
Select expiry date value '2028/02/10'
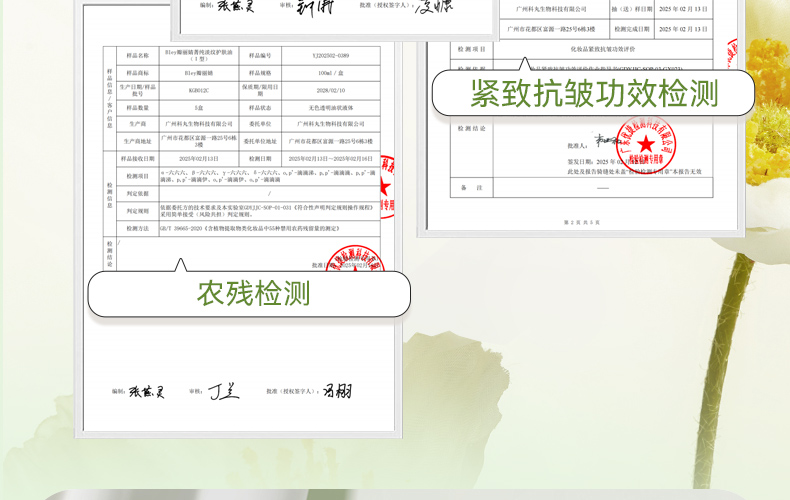tap(331, 90)
